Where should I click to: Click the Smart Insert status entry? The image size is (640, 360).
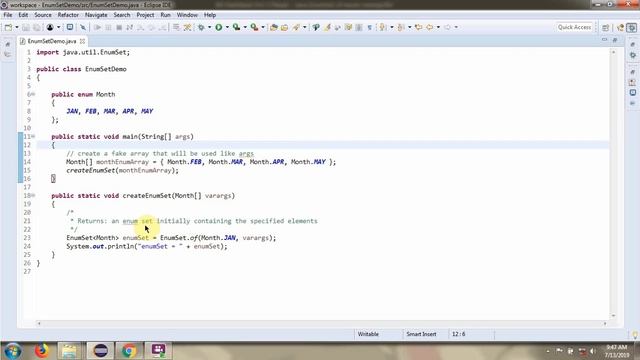pyautogui.click(x=421, y=334)
